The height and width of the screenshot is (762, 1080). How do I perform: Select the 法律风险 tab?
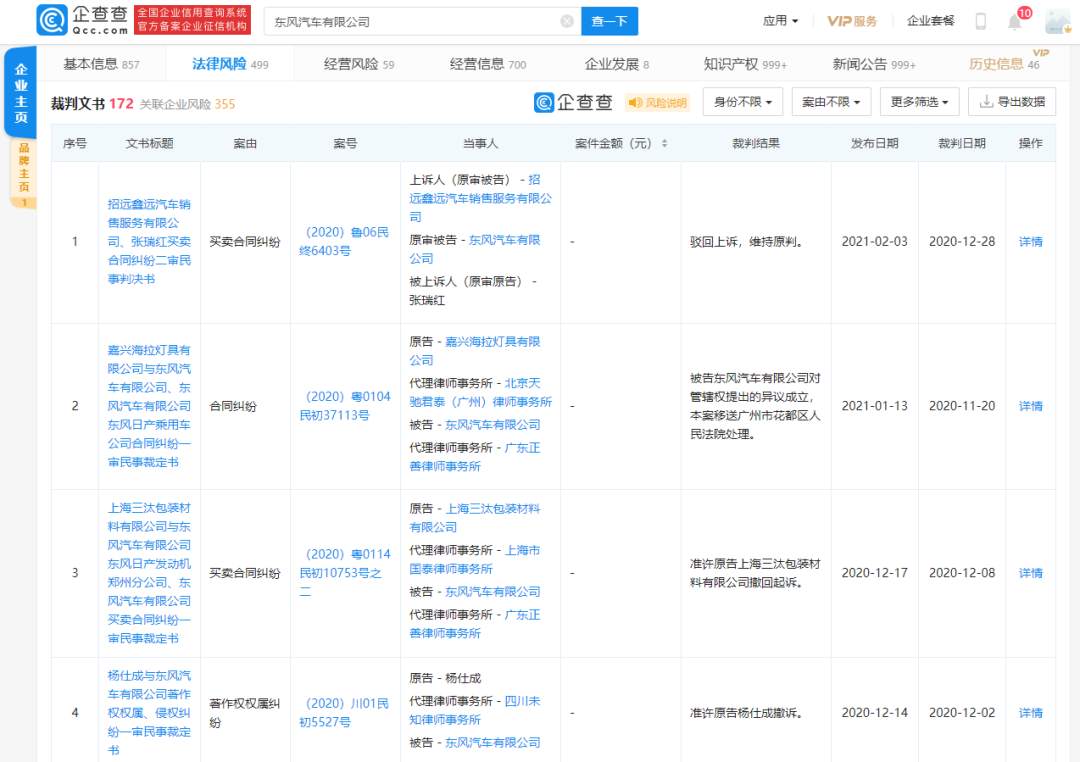[230, 64]
